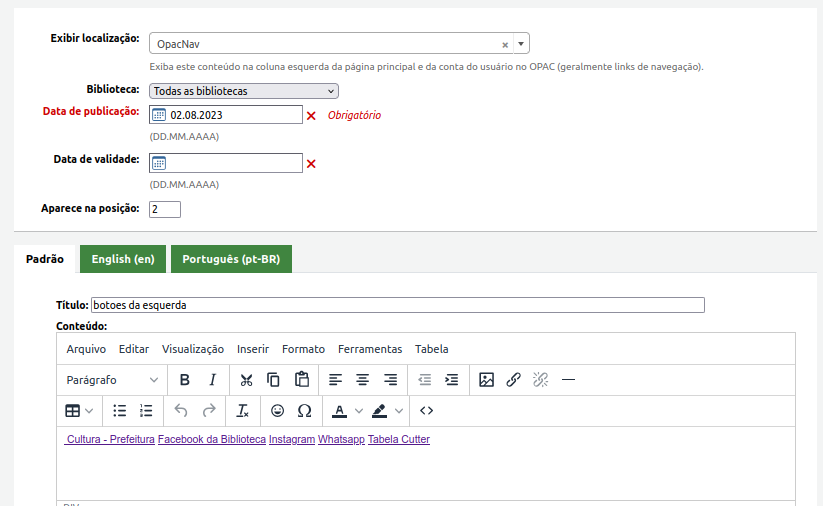Expand the OpacNav location dropdown arrow

[521, 44]
